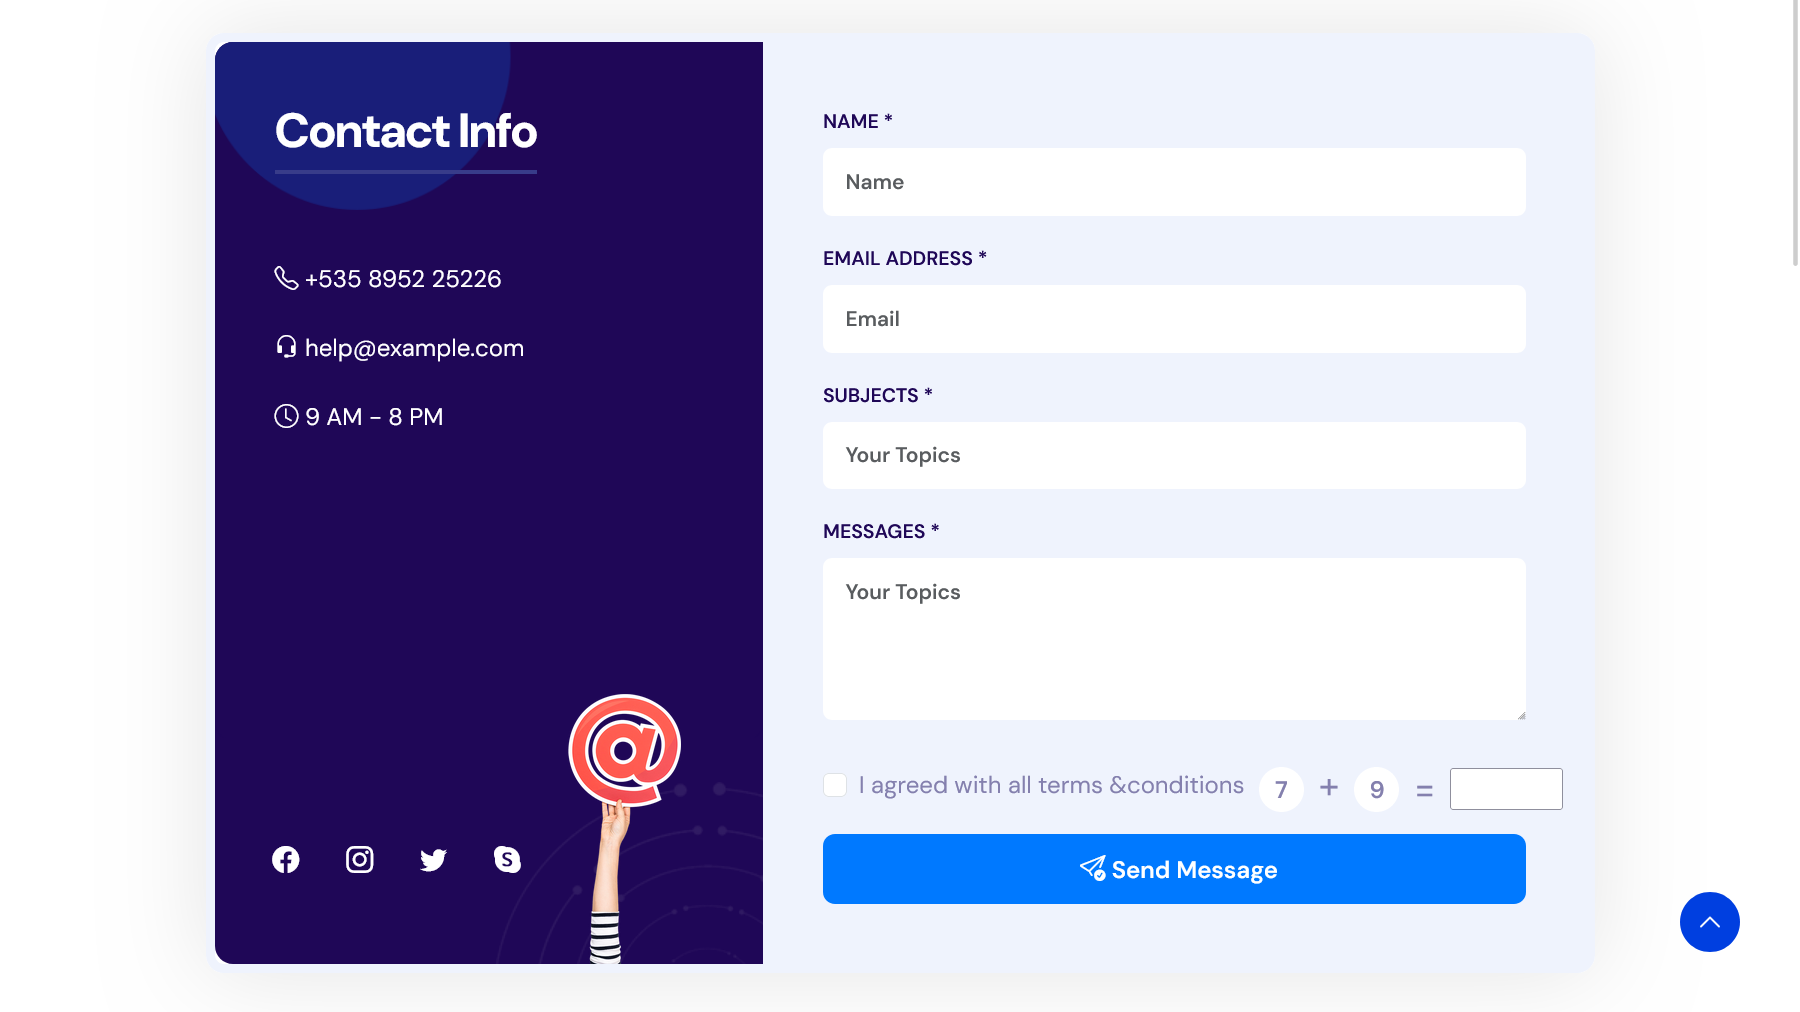This screenshot has width=1800, height=1012.
Task: Click the headset icon next to the email
Action: [285, 347]
